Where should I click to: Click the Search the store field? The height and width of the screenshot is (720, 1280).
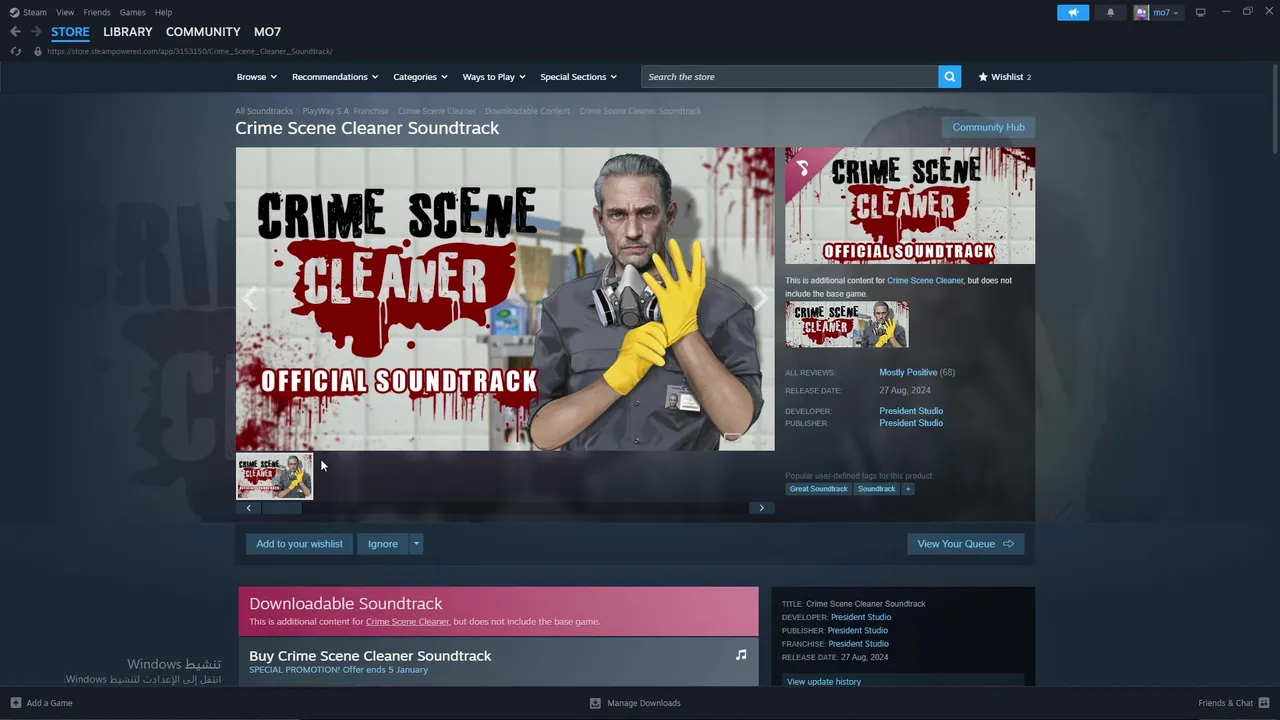pos(790,77)
